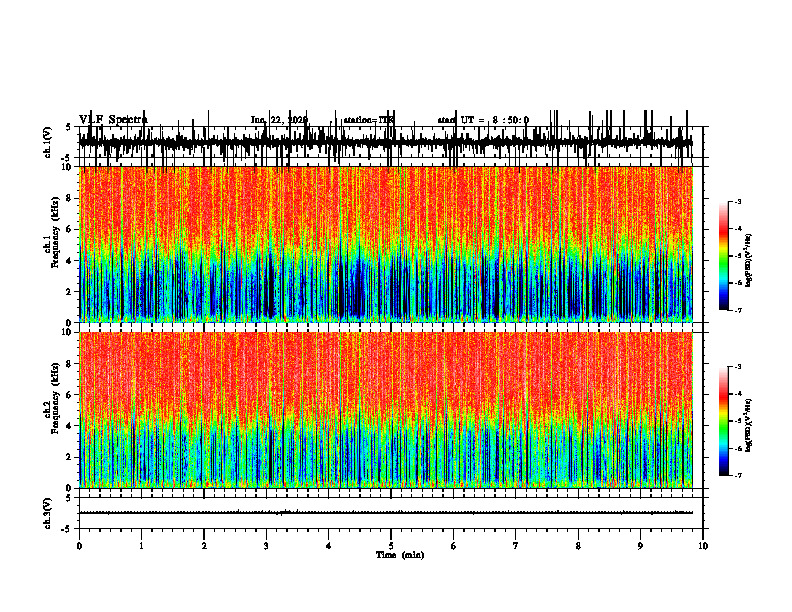Click ch.1 voltage axis "5" tick label
Screen dimensions: 792x612
click(x=68, y=127)
